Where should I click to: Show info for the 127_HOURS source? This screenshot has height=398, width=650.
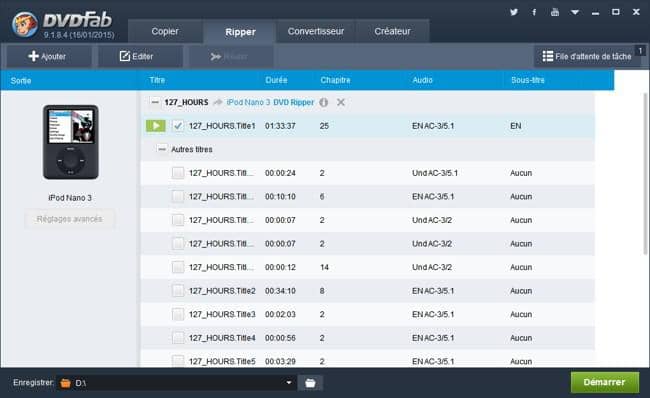(x=324, y=102)
